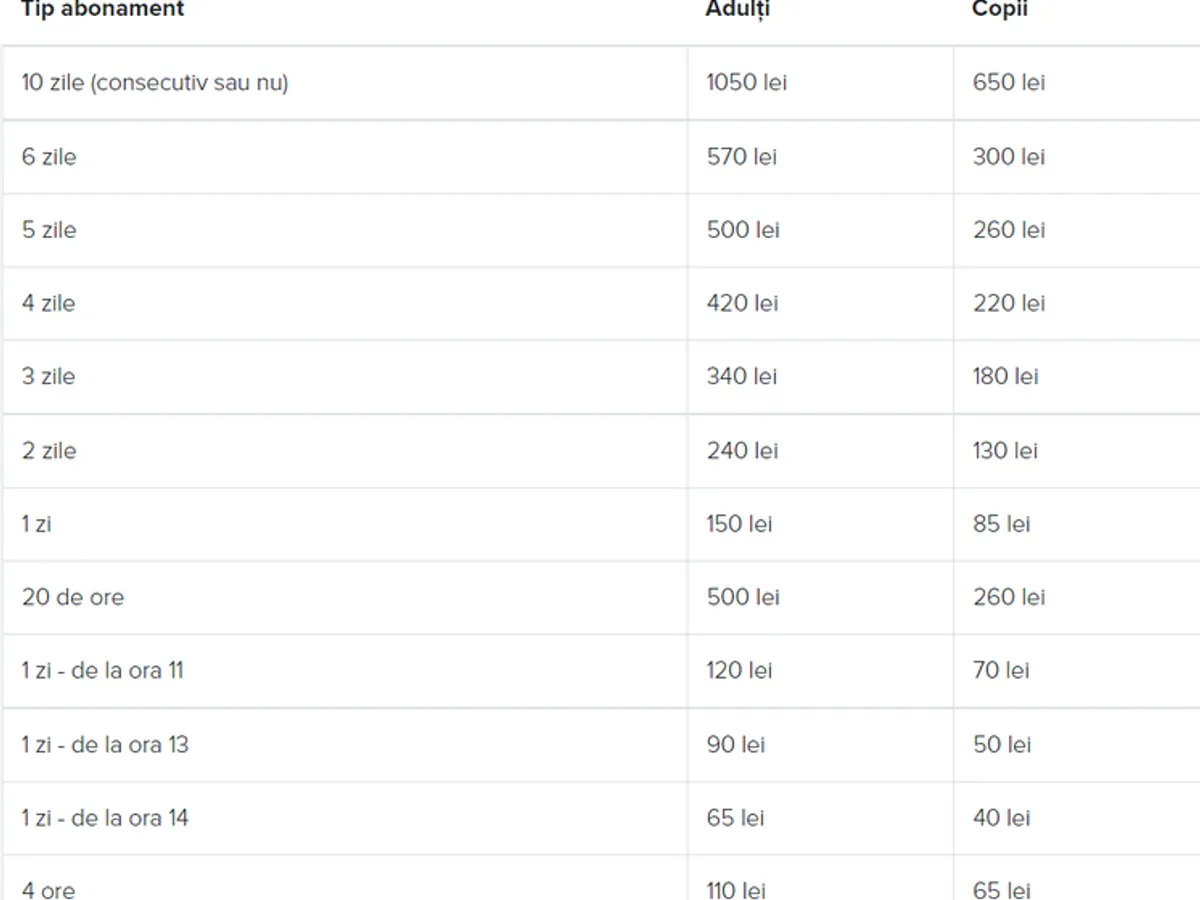Select the 110 lei adult price
The width and height of the screenshot is (1200, 900).
735,889
